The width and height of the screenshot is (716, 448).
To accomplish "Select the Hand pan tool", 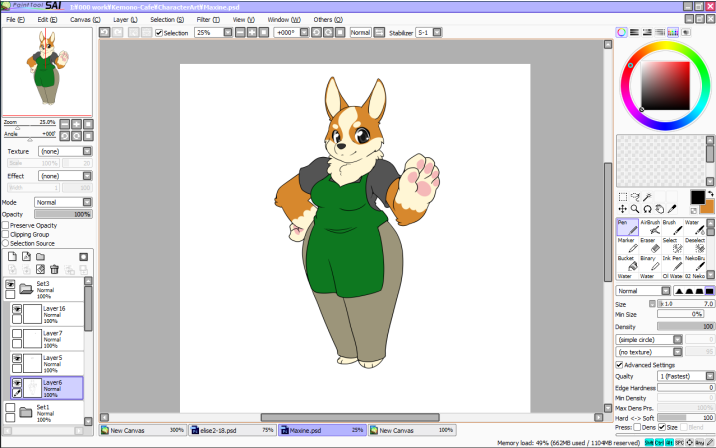I will pos(659,209).
